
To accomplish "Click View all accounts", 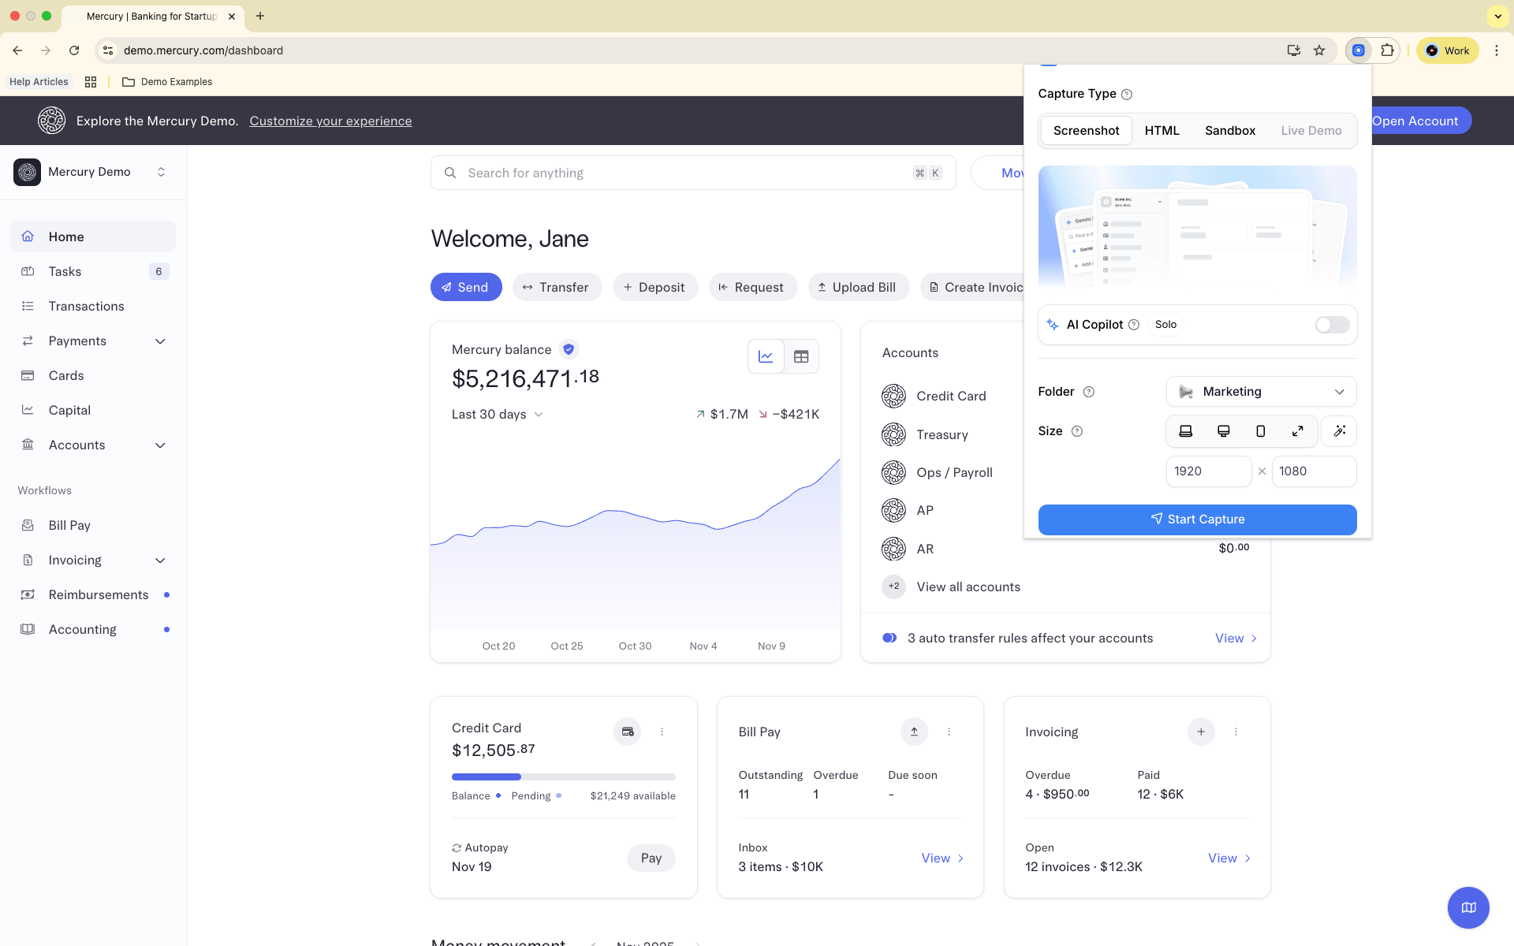I will coord(968,587).
